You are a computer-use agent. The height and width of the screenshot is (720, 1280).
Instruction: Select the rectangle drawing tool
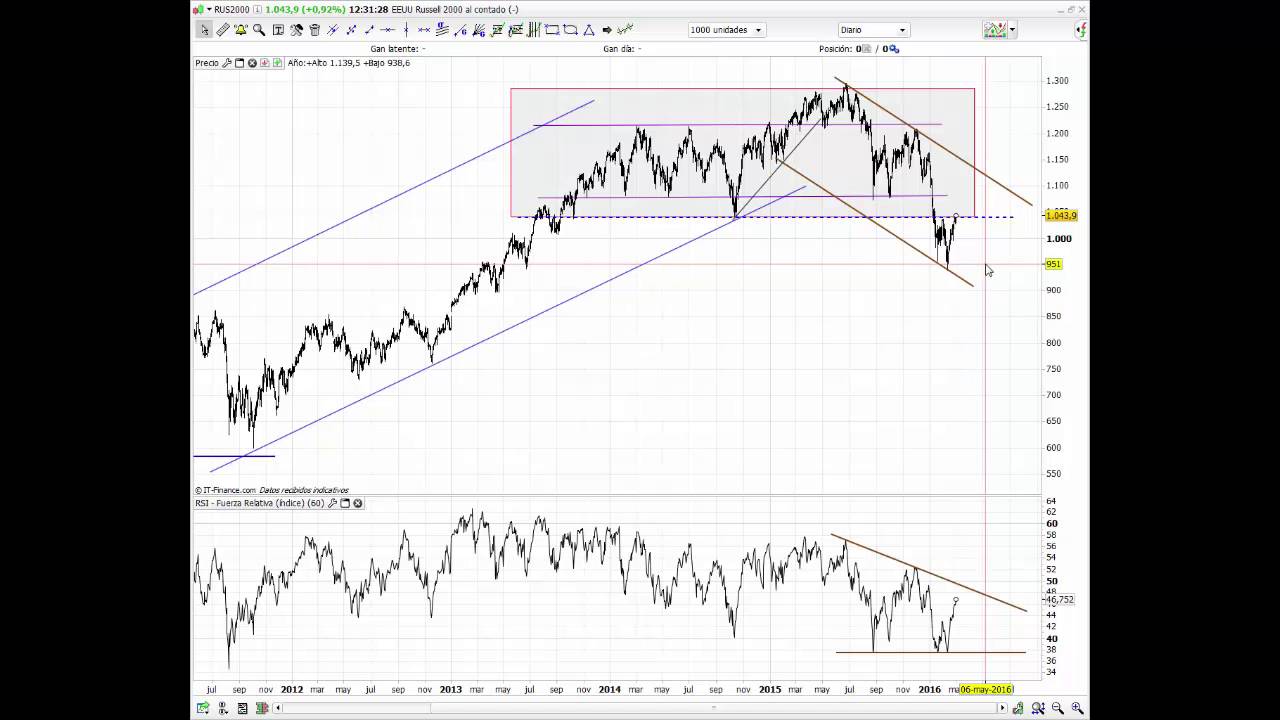(552, 30)
